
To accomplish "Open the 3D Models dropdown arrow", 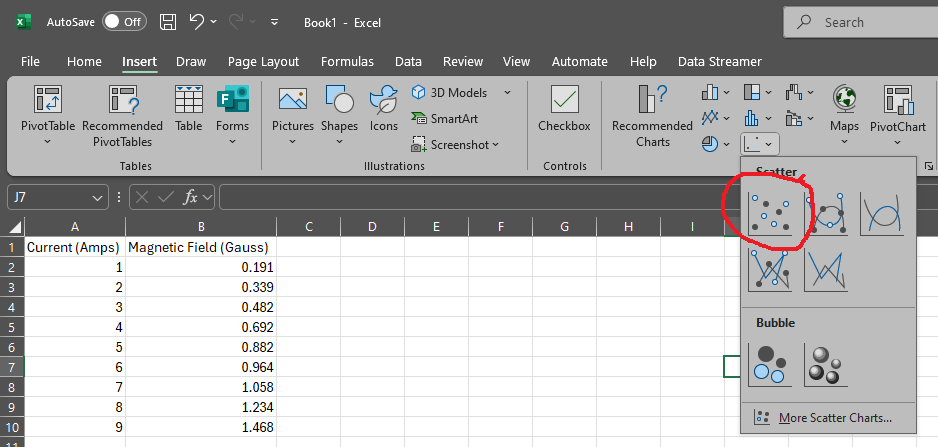I will [x=507, y=92].
